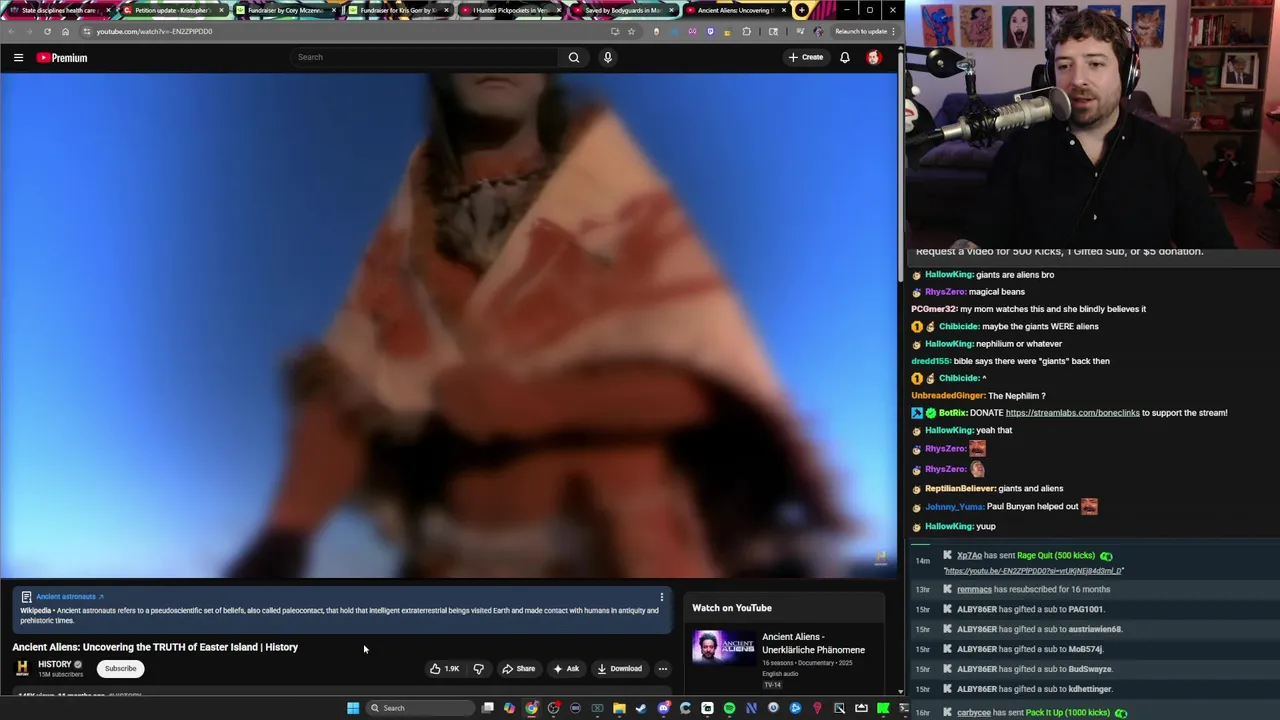Open the Ancient astronauts Wikipedia link
Screen dimensions: 1280x720
pos(69,597)
